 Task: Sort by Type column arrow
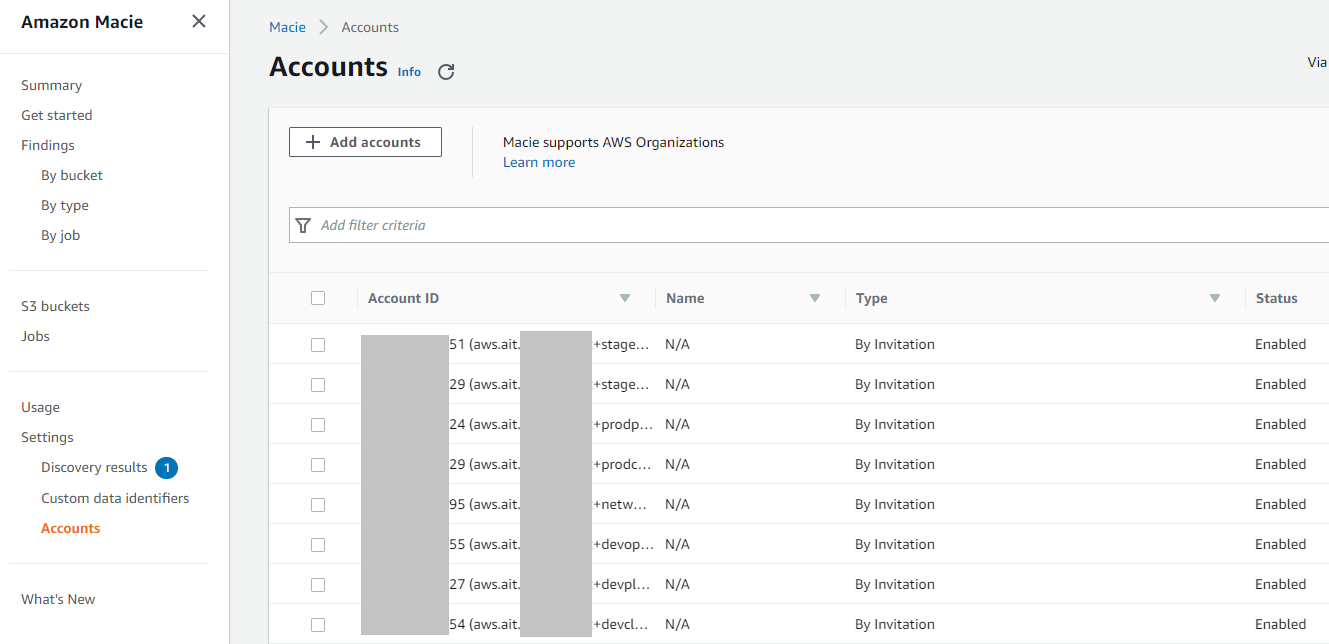click(1215, 298)
